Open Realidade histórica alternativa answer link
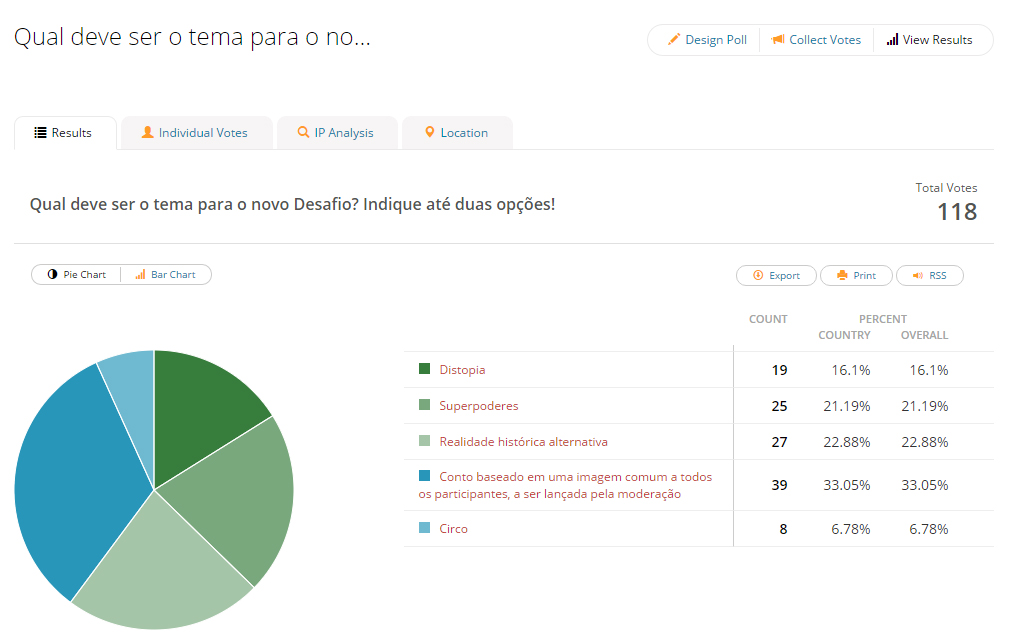This screenshot has height=644, width=1016. [x=523, y=442]
